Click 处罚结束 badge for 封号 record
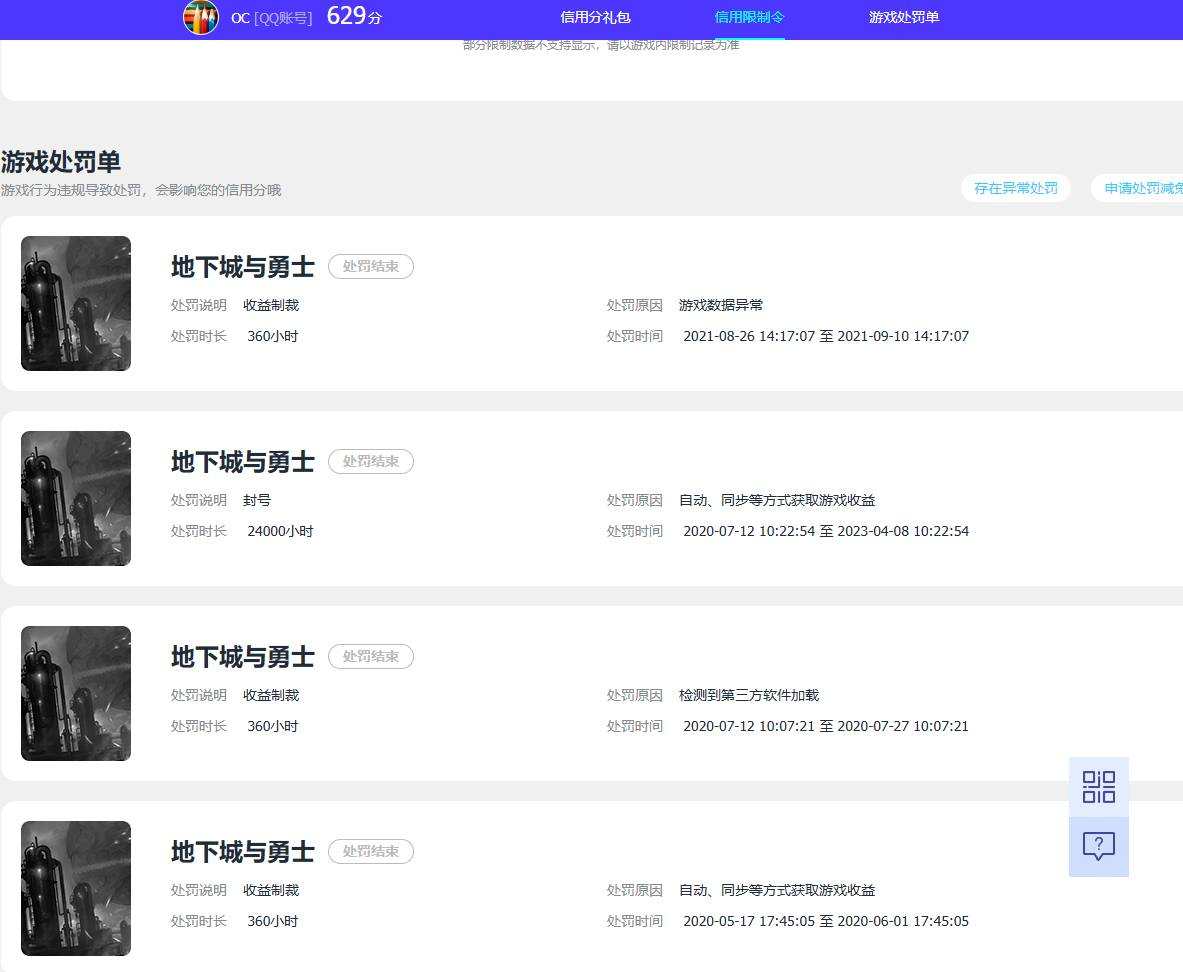The image size is (1183, 972). pos(370,461)
